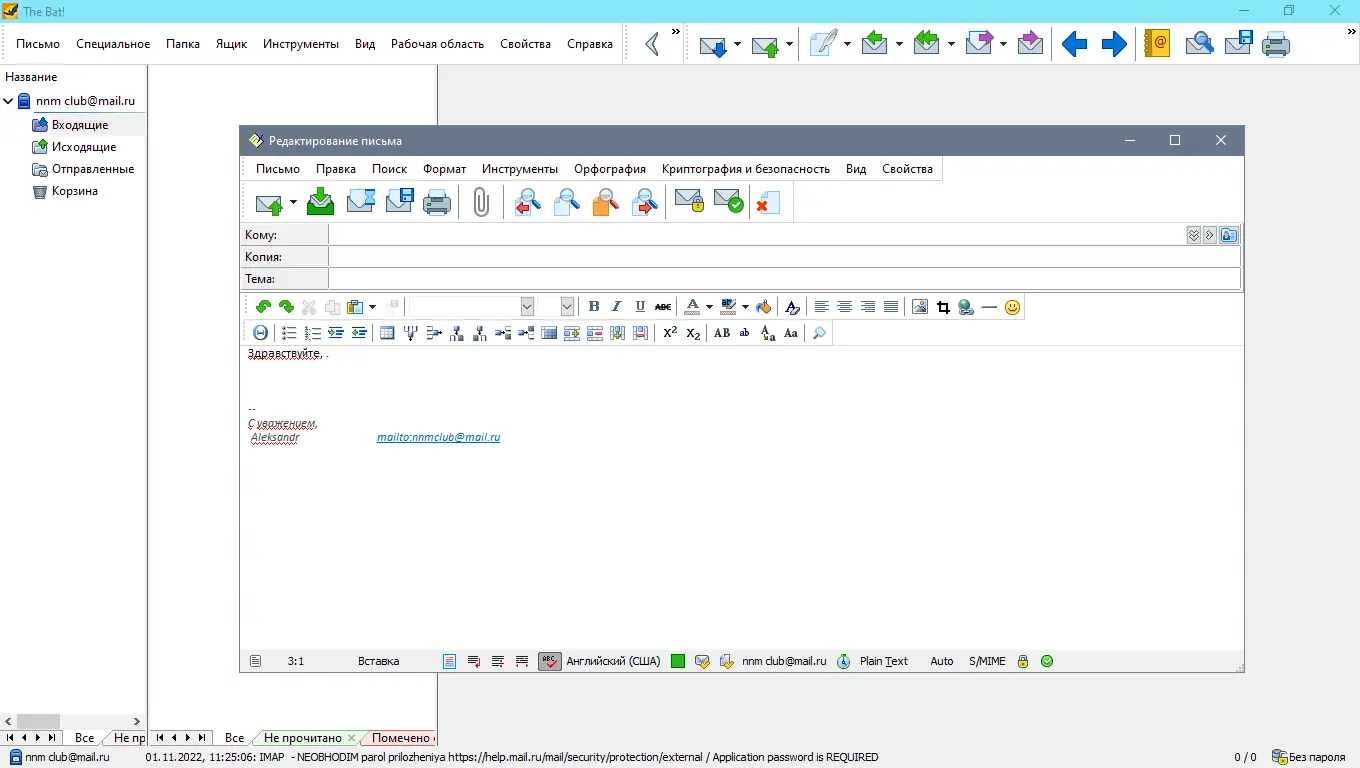This screenshot has width=1360, height=768.
Task: Click the Английский (США) language in status bar
Action: tap(613, 661)
